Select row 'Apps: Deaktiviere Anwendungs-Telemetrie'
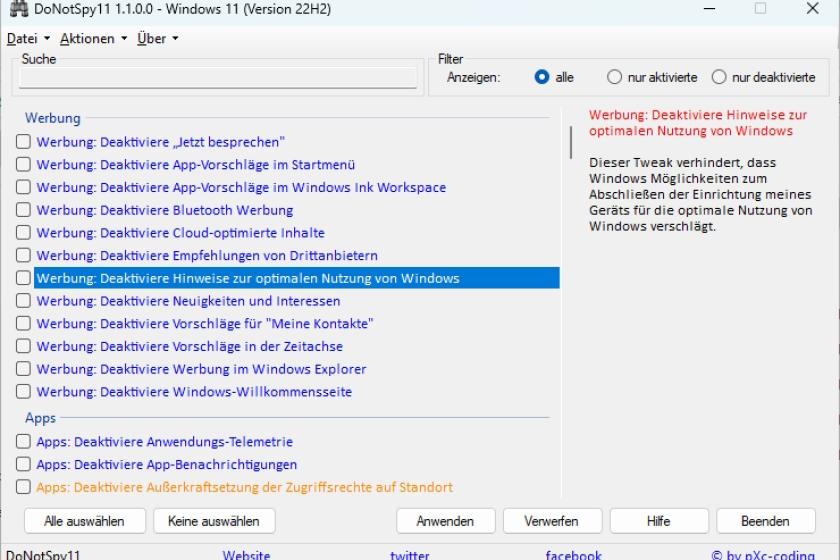 click(164, 442)
